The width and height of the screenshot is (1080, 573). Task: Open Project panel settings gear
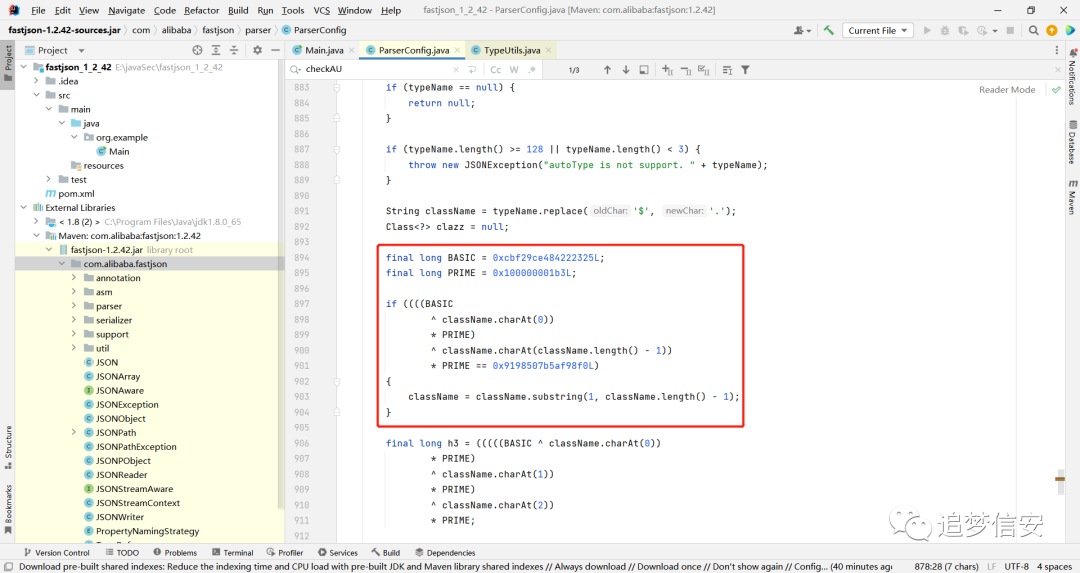pyautogui.click(x=257, y=50)
